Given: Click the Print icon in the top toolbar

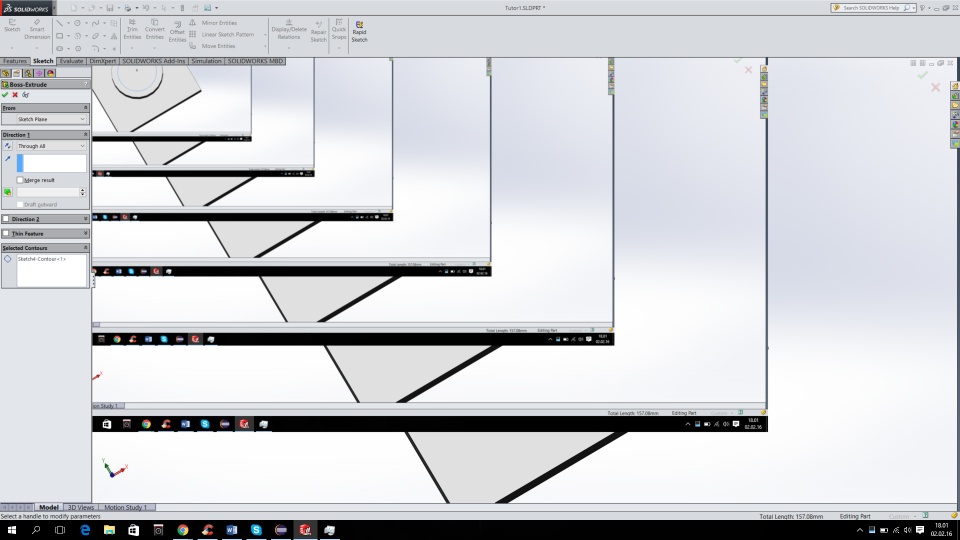Looking at the screenshot, I should pyautogui.click(x=127, y=8).
